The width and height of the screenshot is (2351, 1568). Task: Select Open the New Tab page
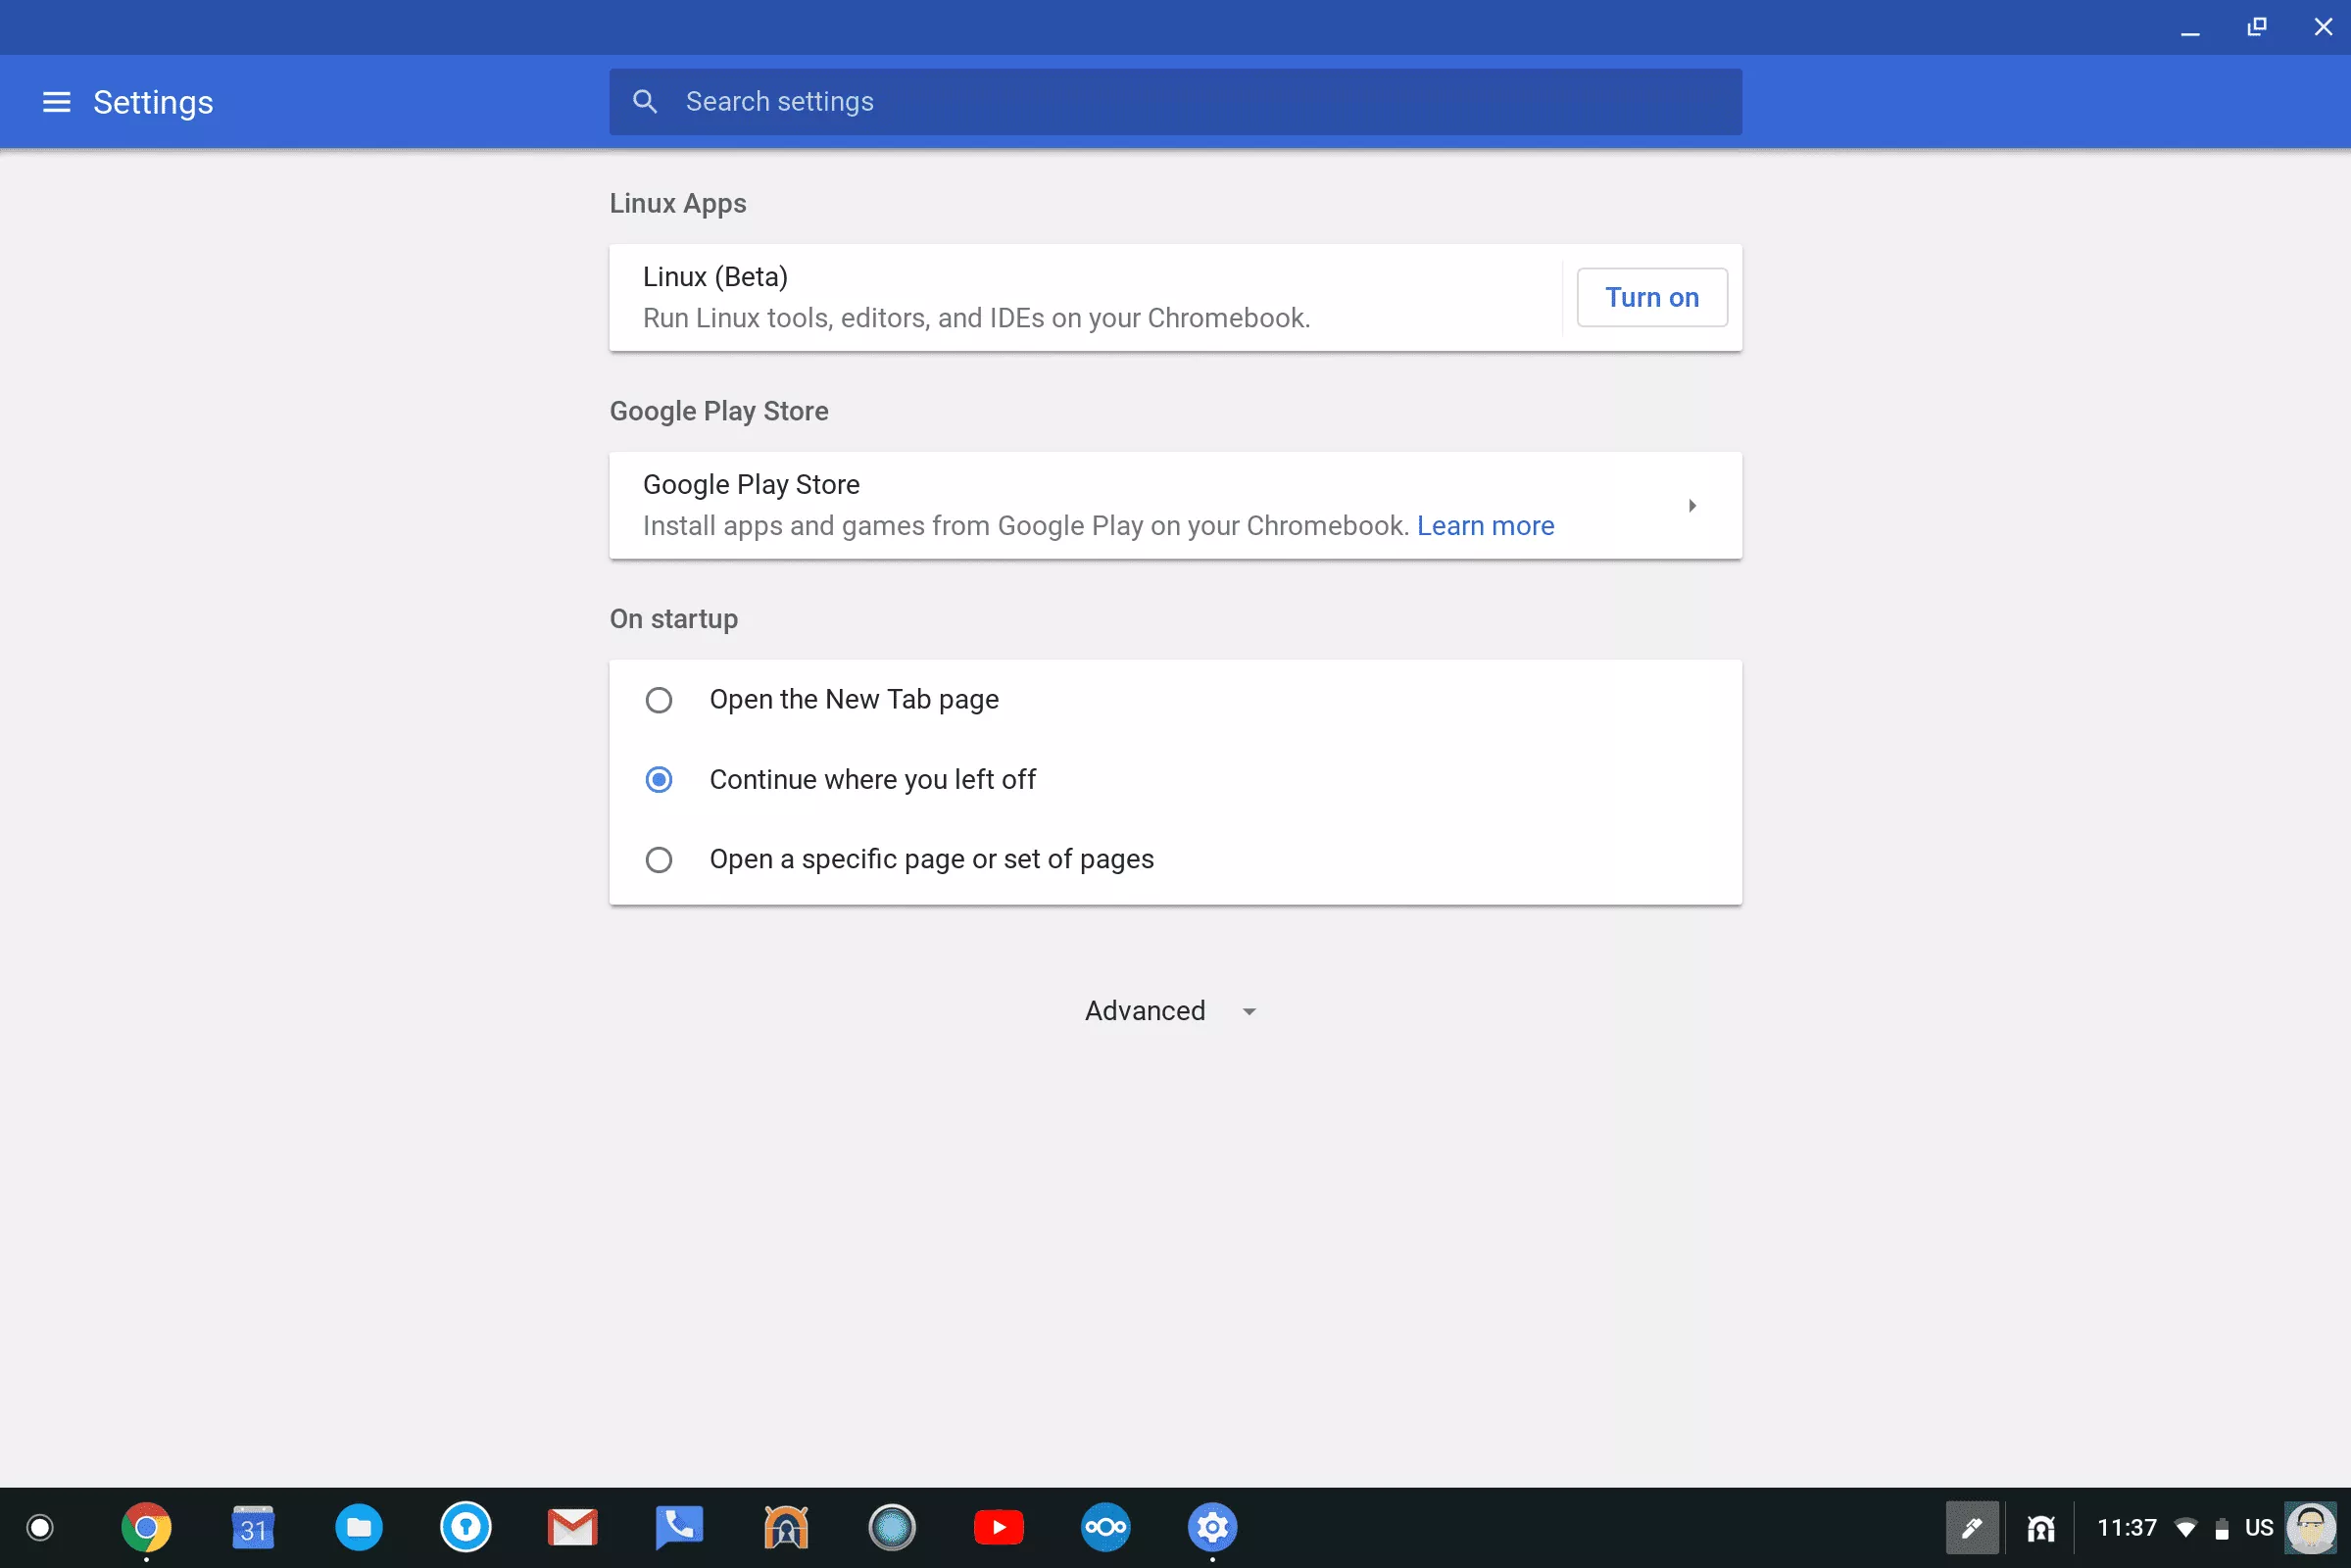[x=659, y=700]
